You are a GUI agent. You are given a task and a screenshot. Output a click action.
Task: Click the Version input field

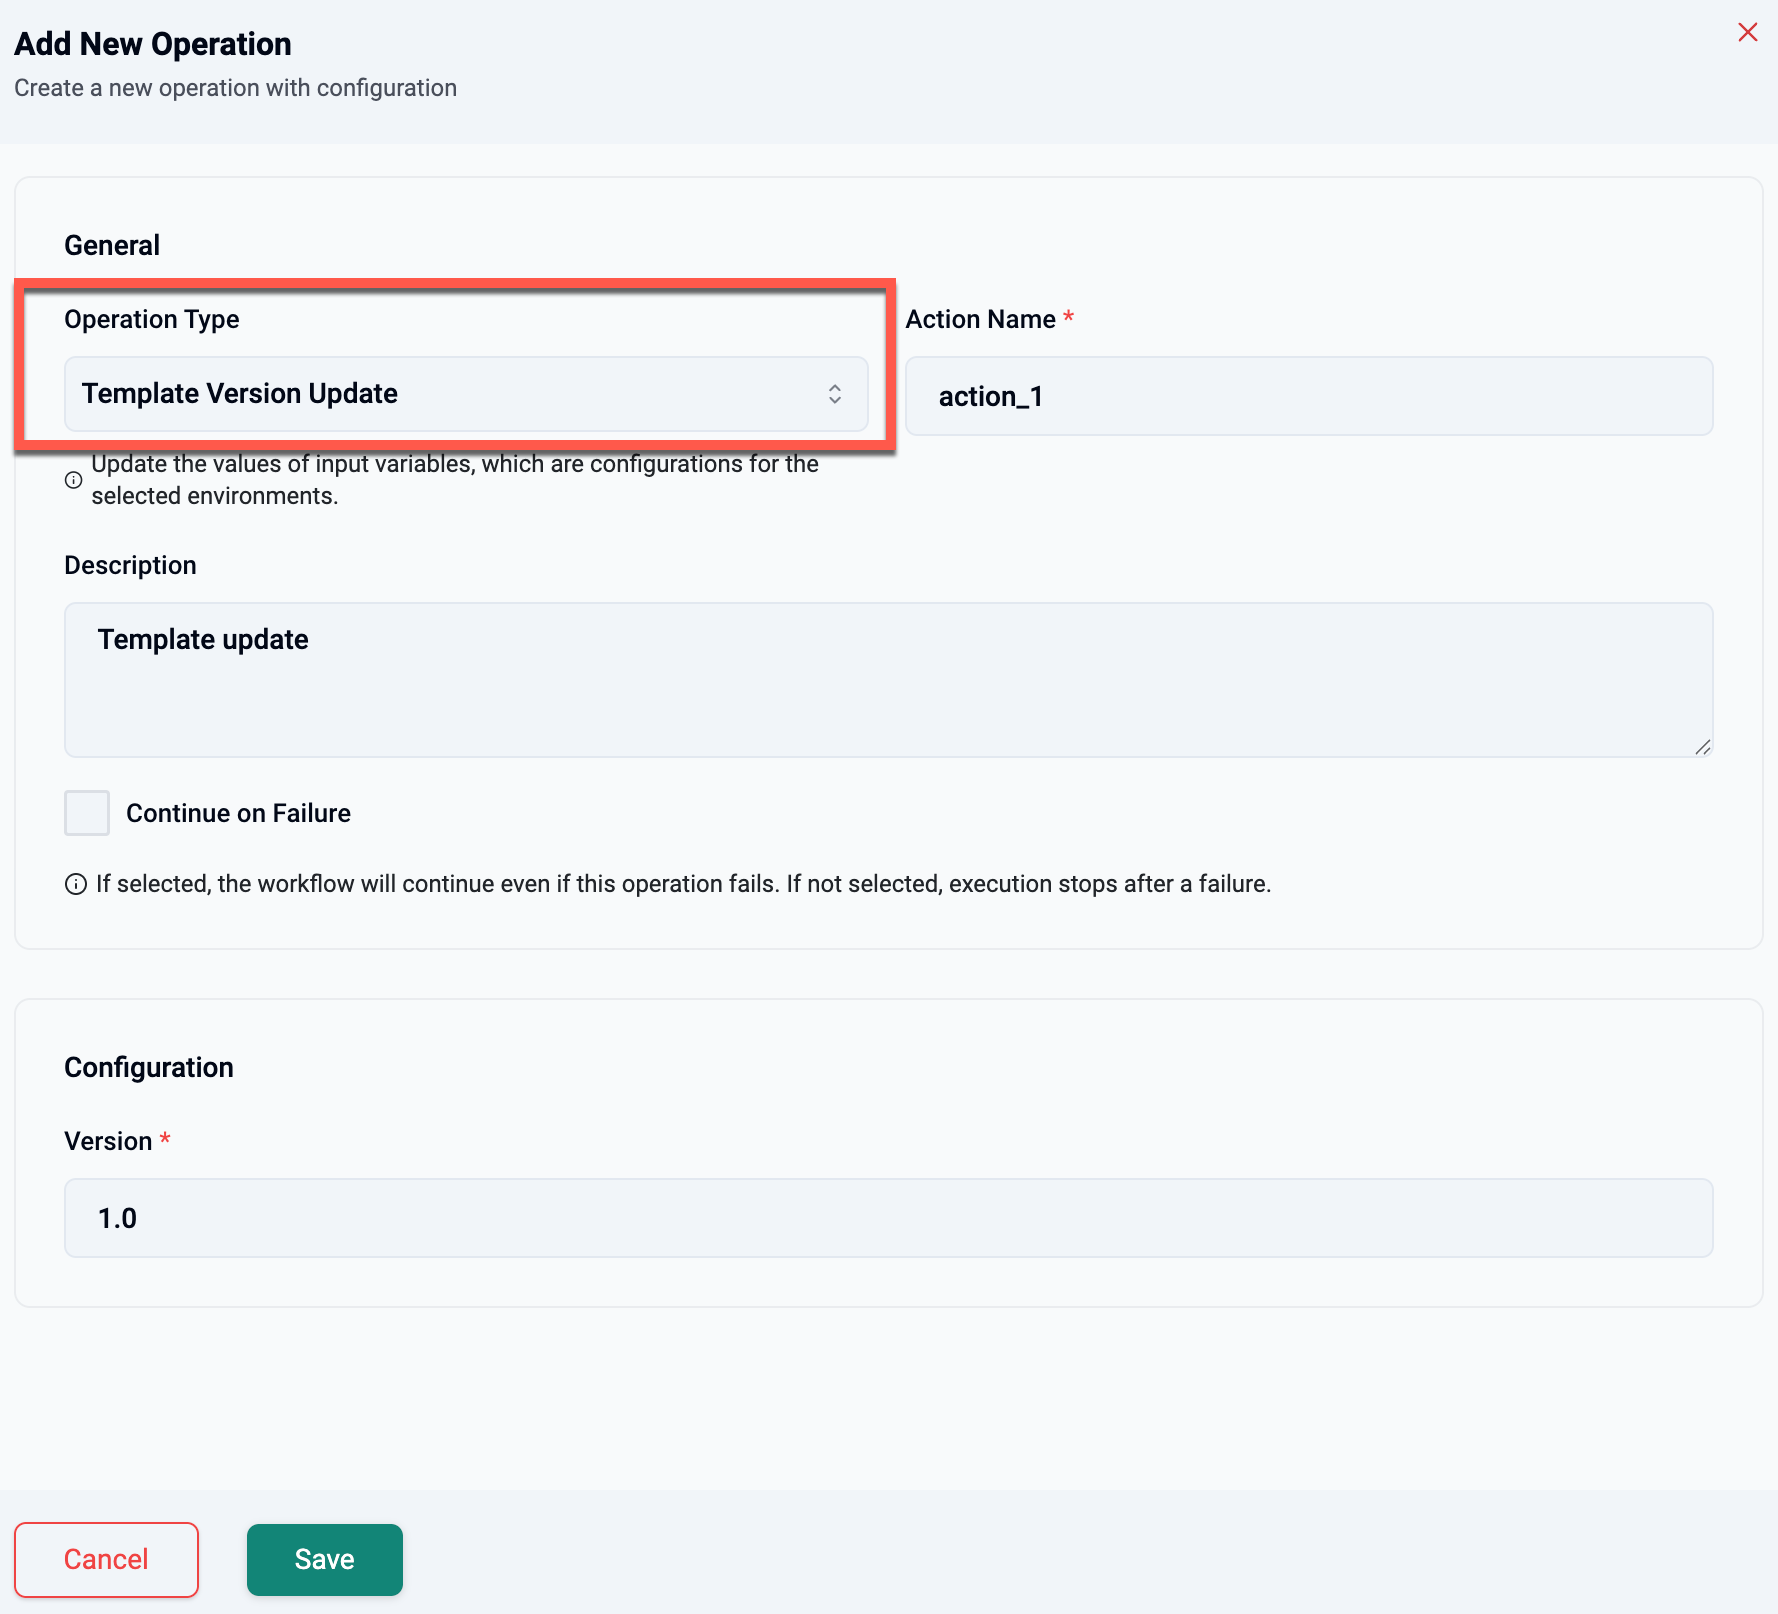point(888,1218)
